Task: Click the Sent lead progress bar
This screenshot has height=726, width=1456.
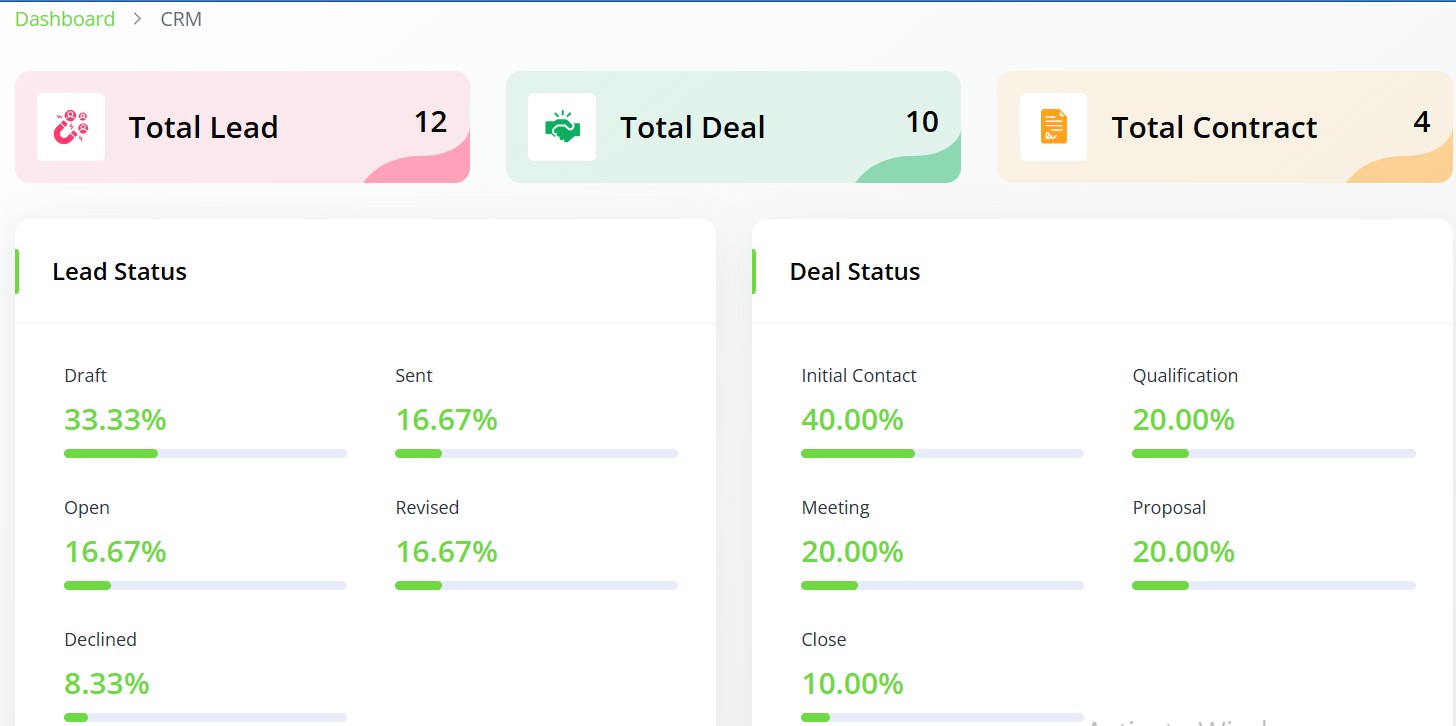Action: point(536,454)
